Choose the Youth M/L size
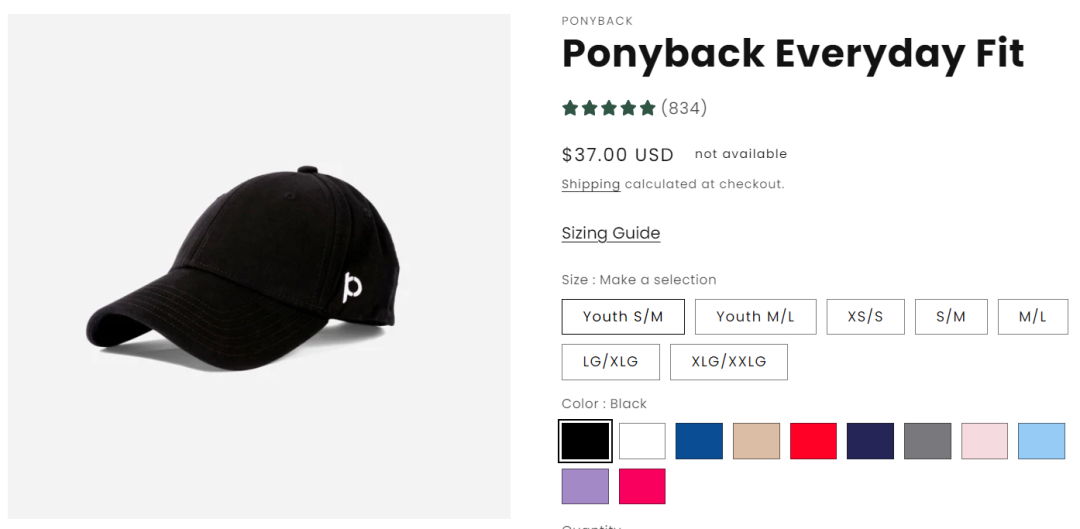1080x529 pixels. (x=755, y=316)
